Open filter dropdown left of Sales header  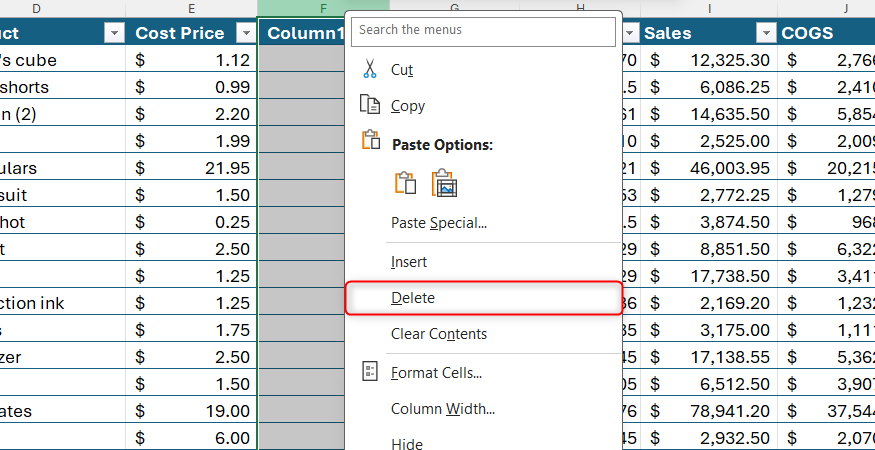[630, 33]
